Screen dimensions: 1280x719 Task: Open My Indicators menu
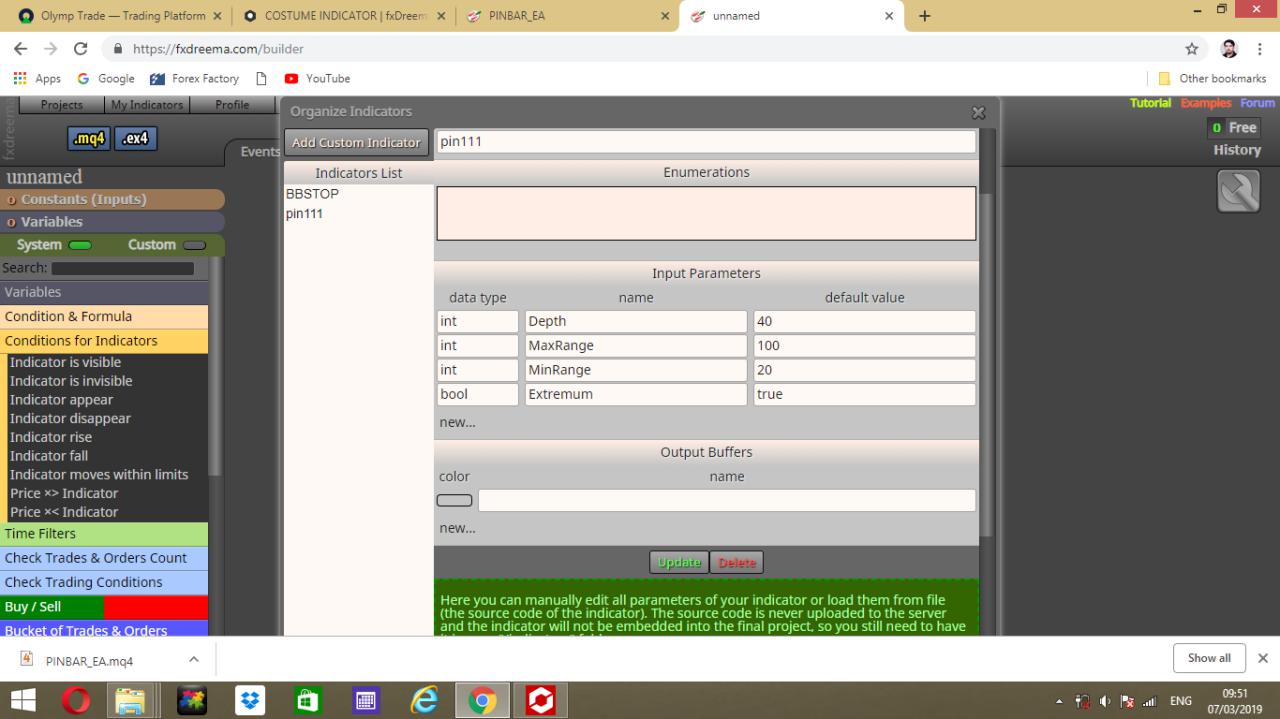click(x=146, y=104)
